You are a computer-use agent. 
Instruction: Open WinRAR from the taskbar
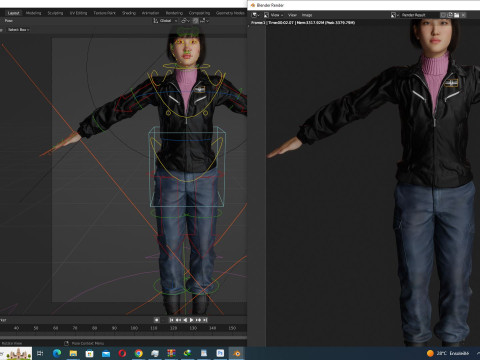pyautogui.click(x=171, y=353)
